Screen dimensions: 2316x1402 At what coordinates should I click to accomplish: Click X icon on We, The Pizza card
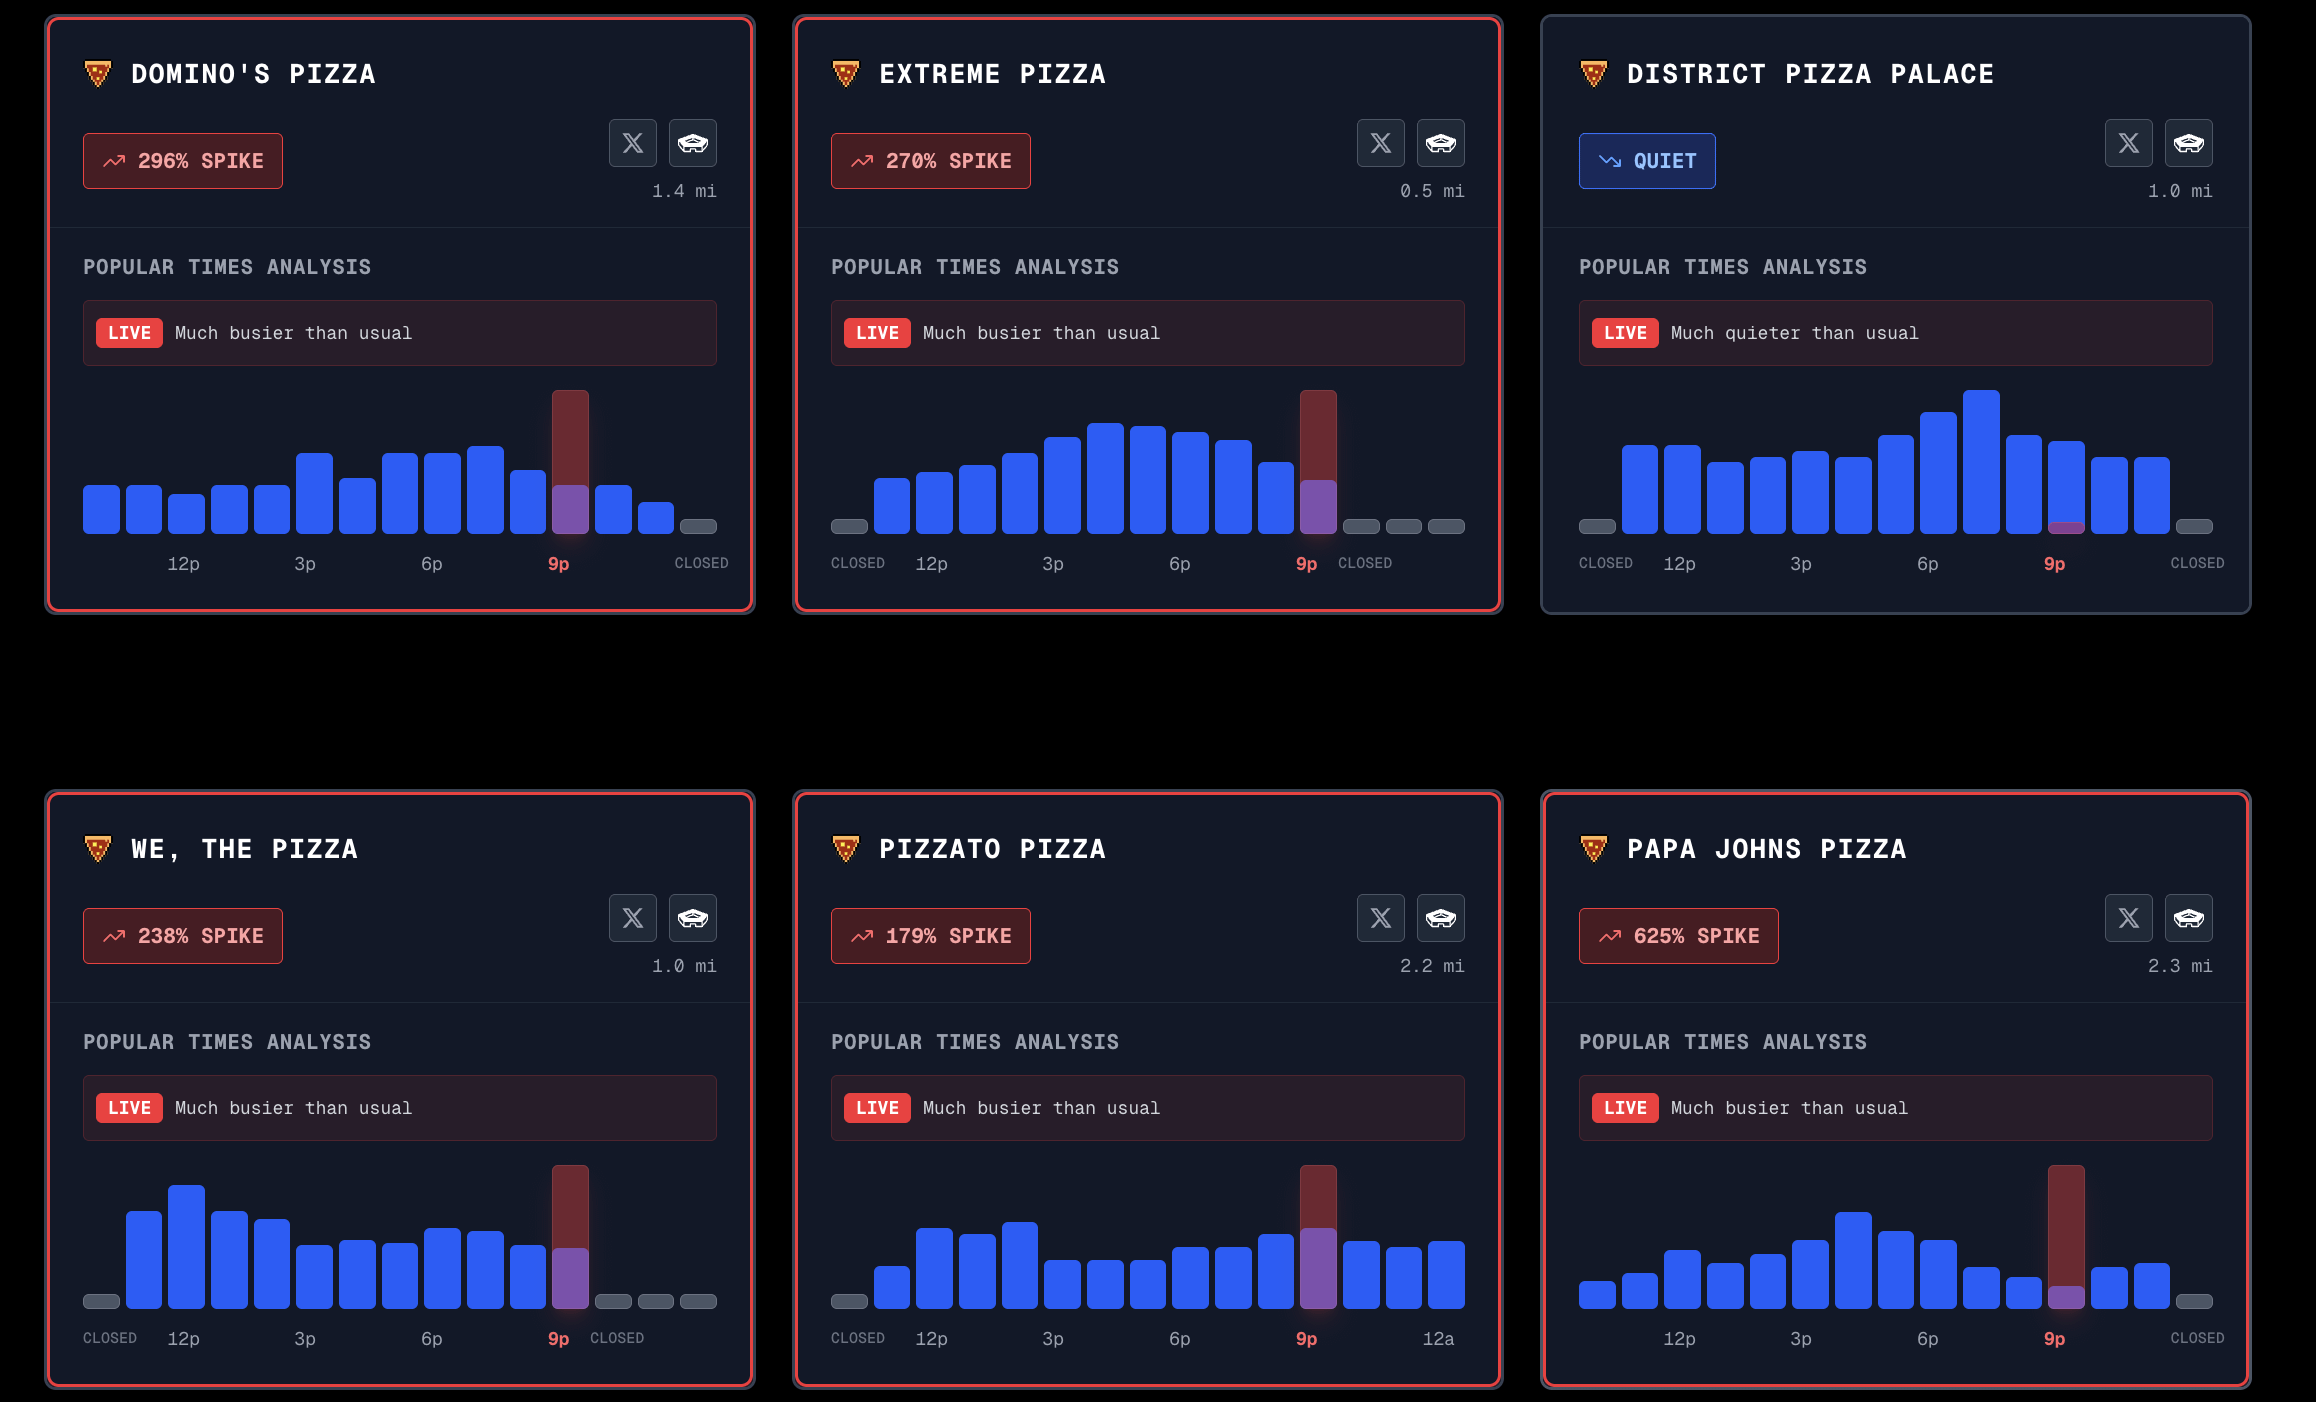pyautogui.click(x=633, y=918)
